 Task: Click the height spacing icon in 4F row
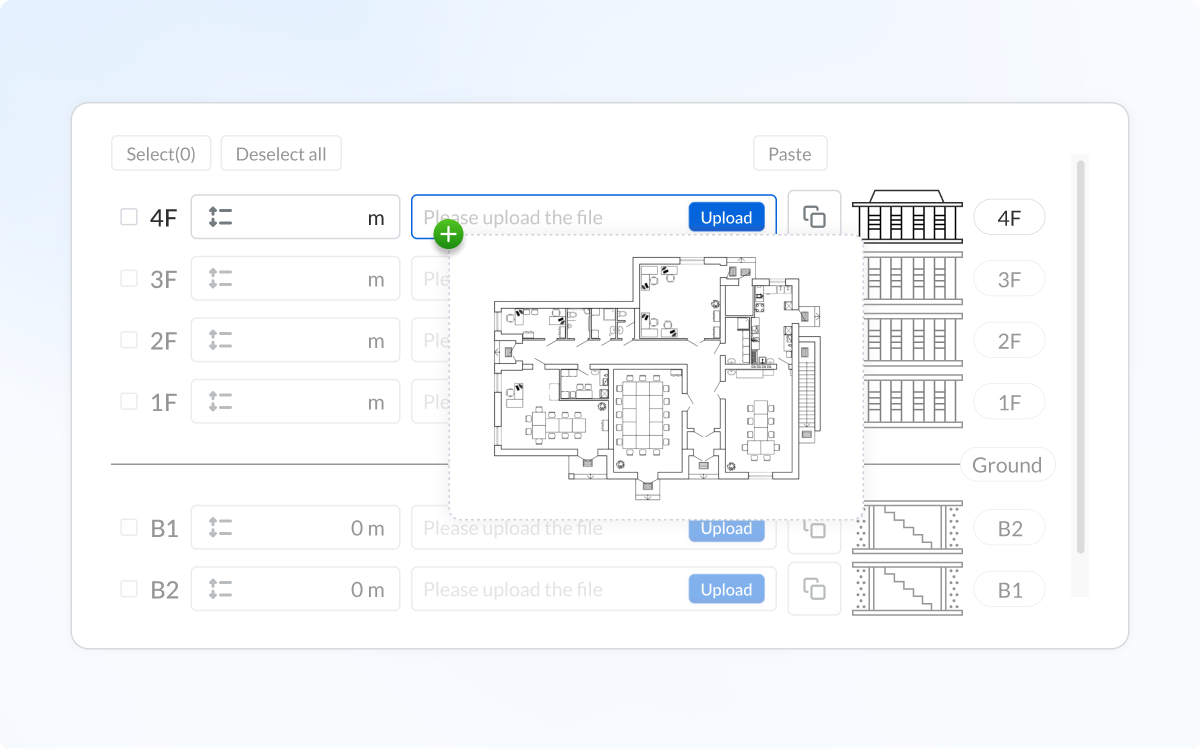[x=220, y=217]
